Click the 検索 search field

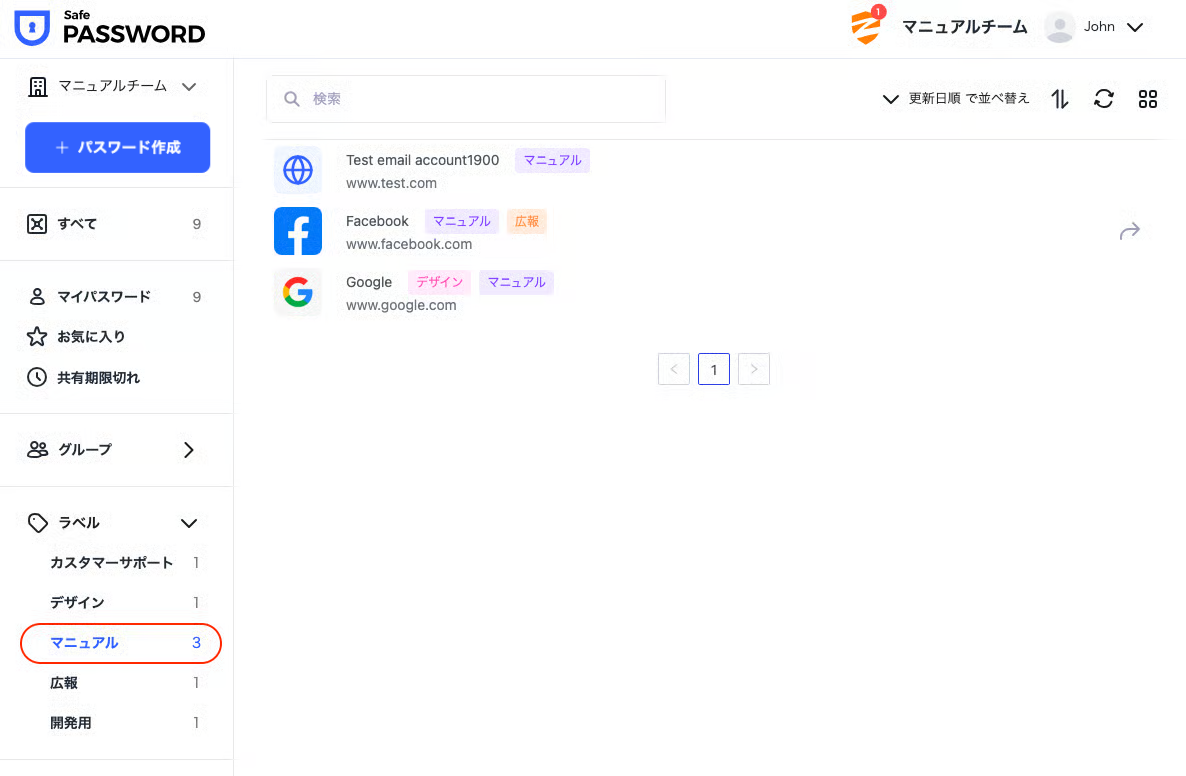[466, 99]
